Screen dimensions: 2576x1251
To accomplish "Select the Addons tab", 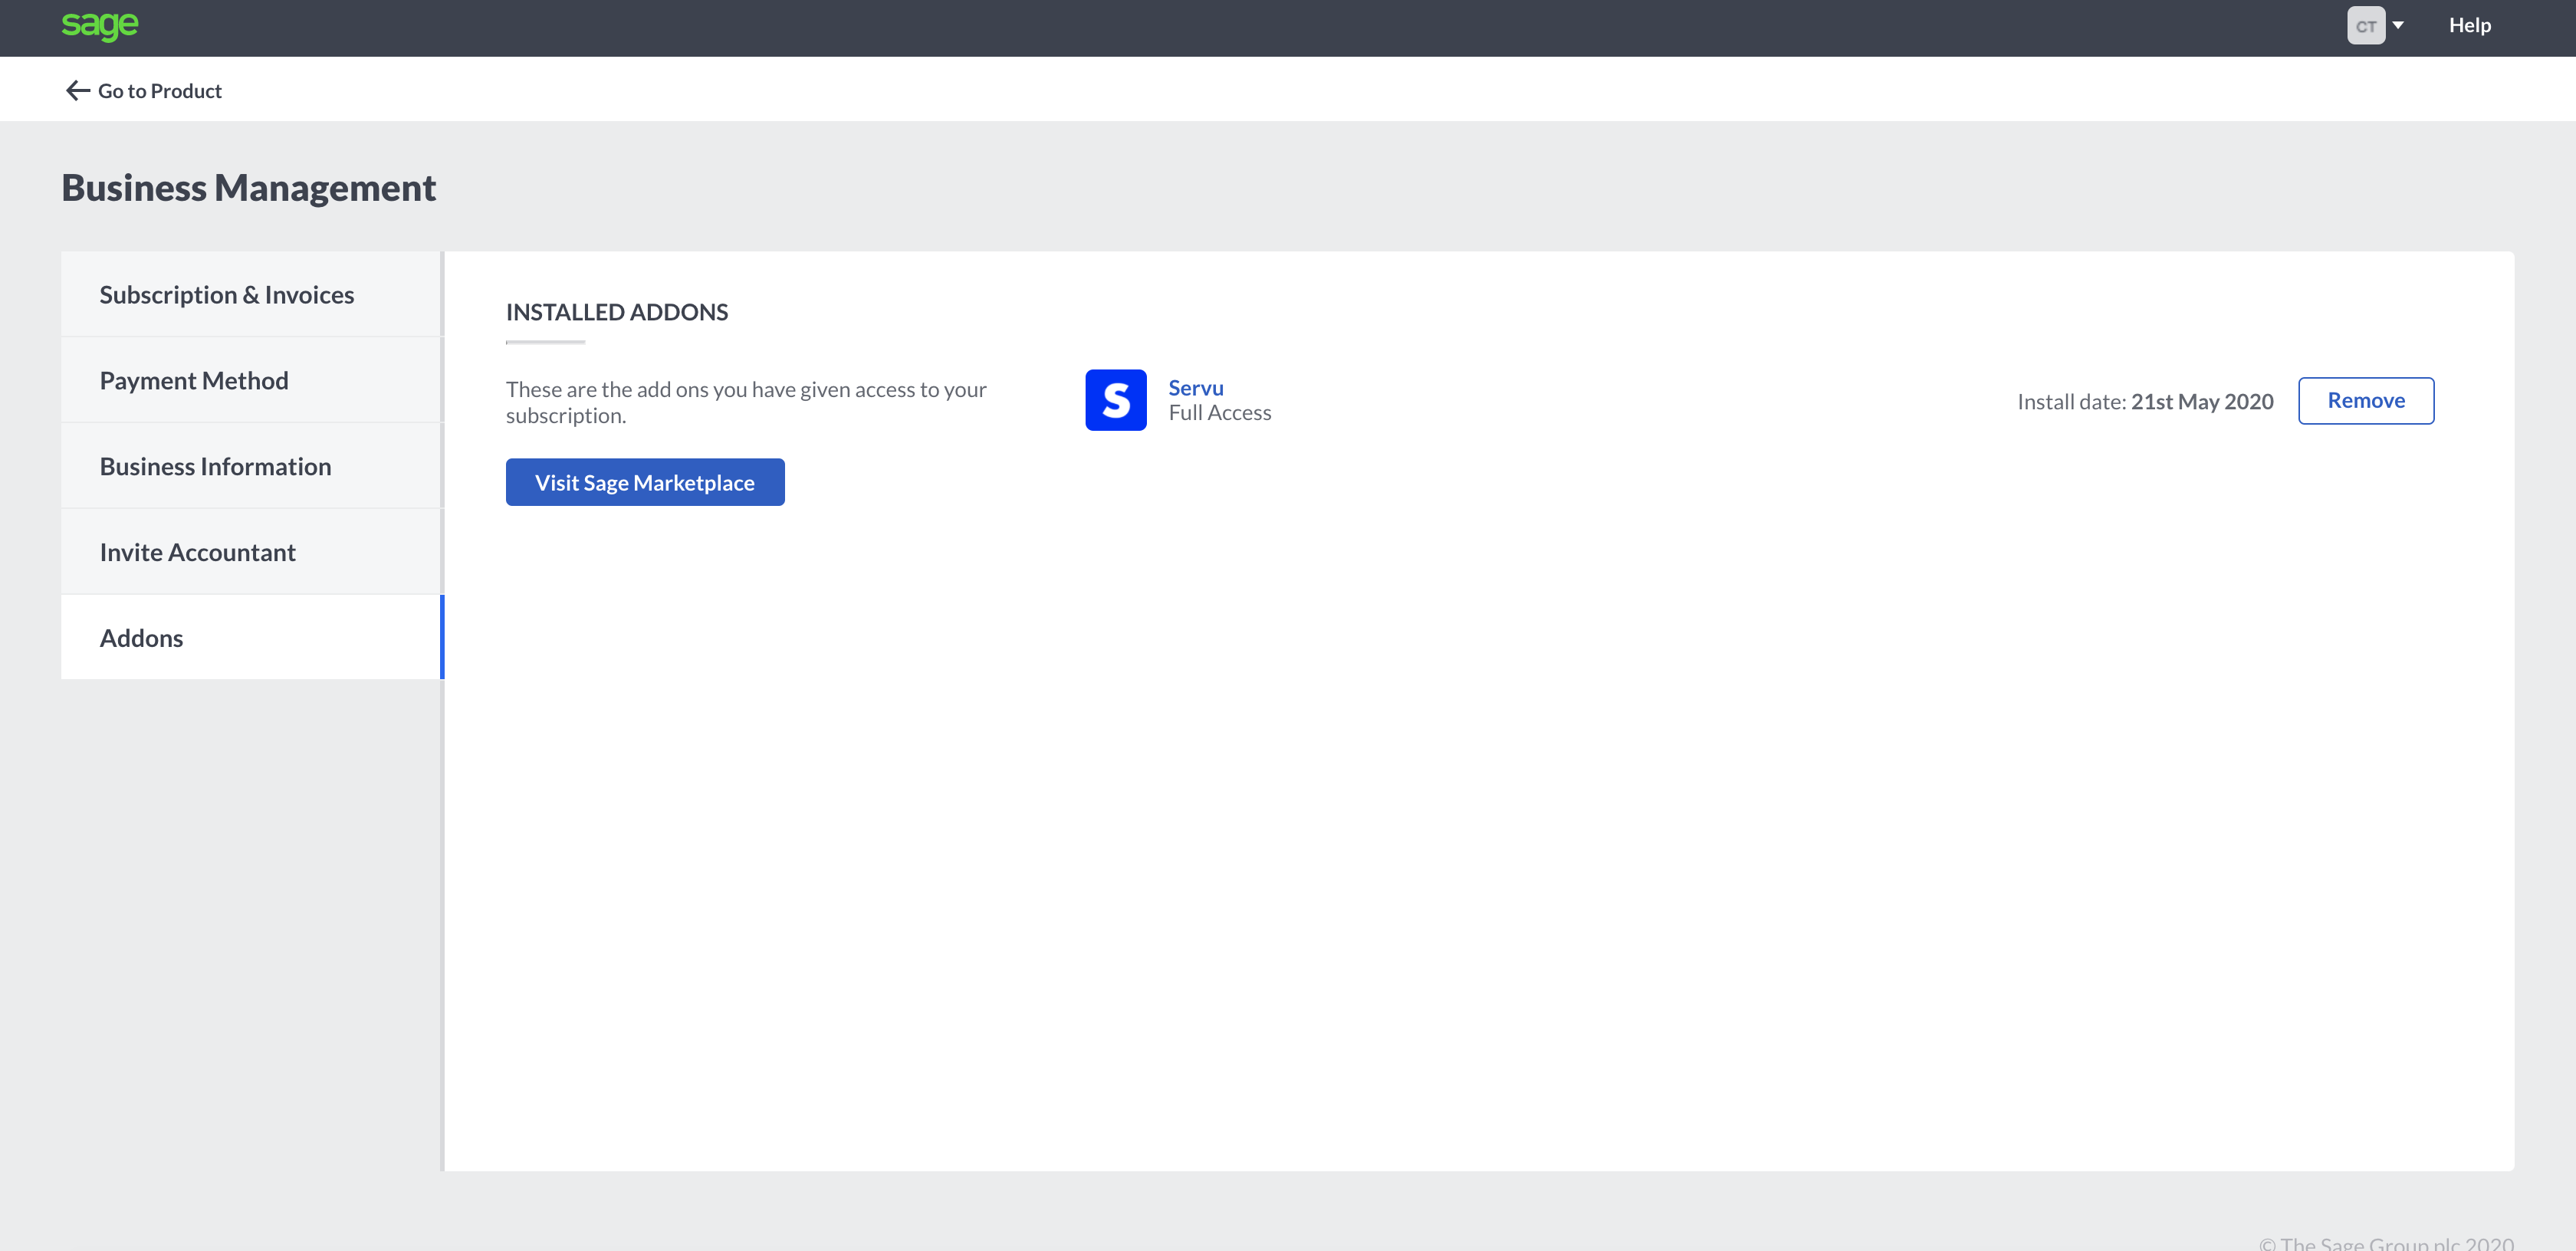I will (251, 638).
